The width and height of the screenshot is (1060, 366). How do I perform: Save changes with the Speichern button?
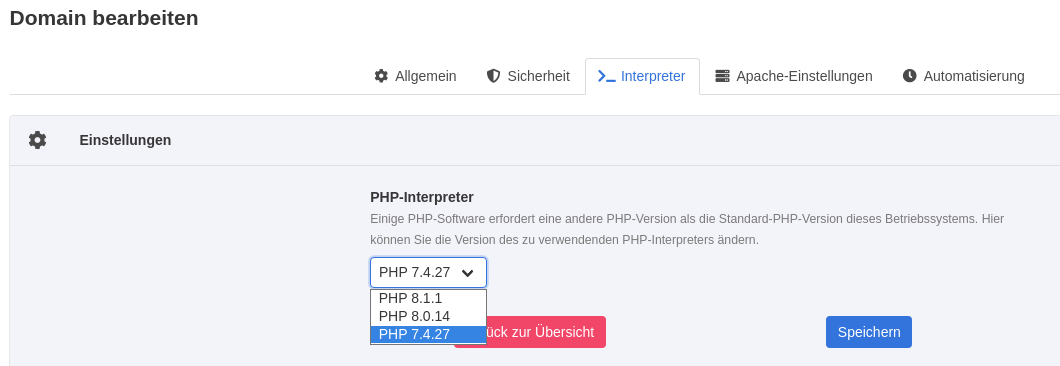tap(869, 332)
